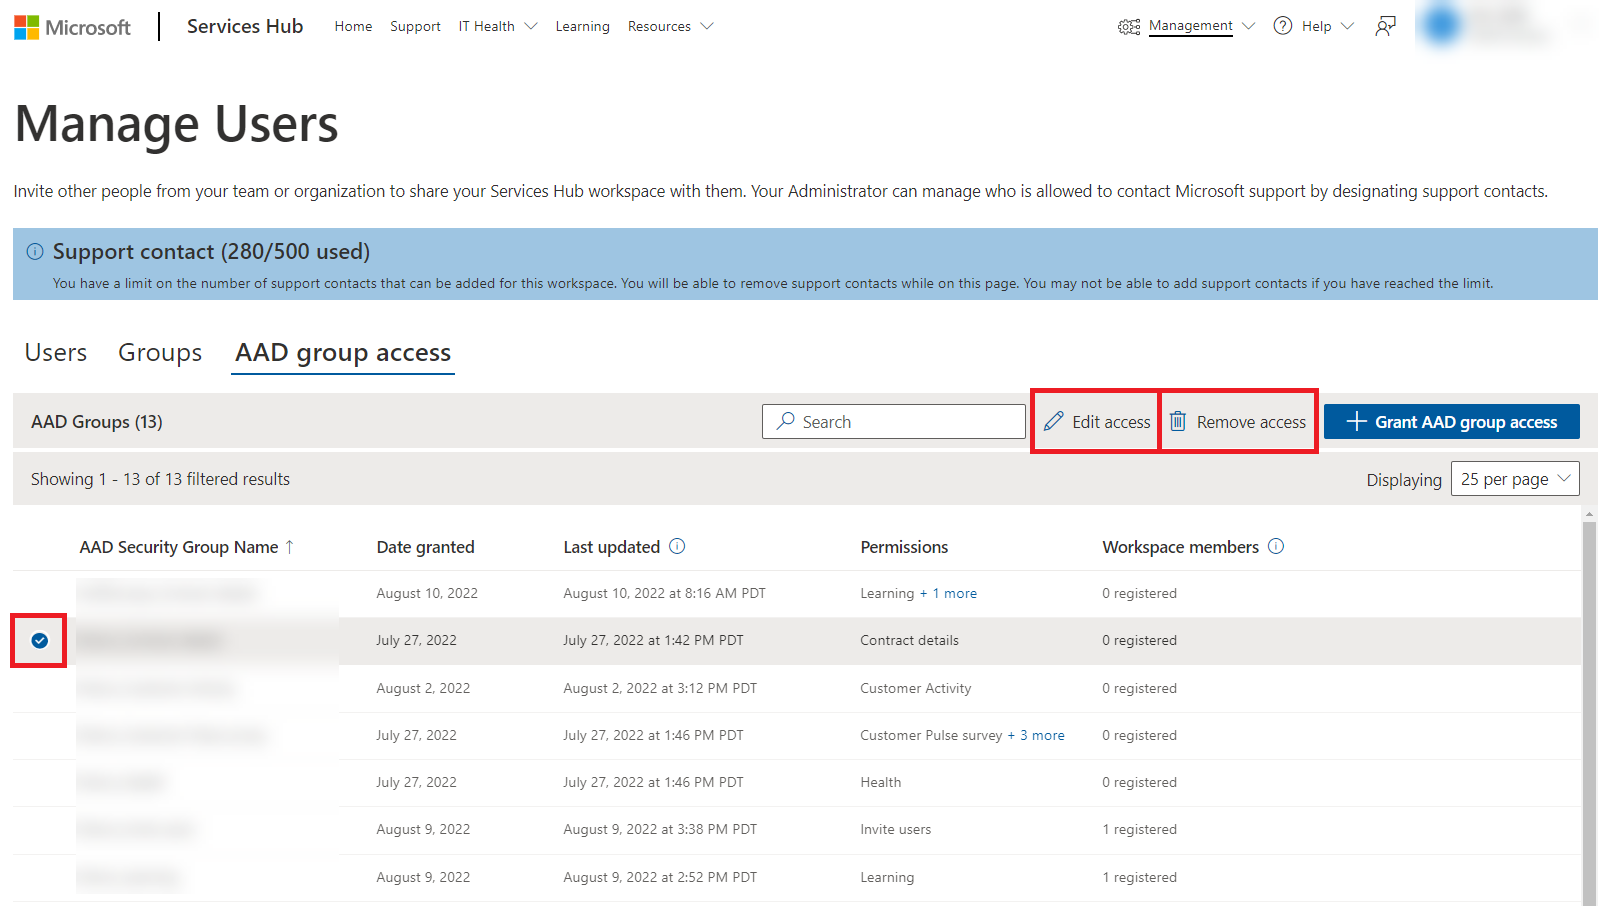1607x906 pixels.
Task: Select the Customer Activity row
Action: tap(796, 688)
